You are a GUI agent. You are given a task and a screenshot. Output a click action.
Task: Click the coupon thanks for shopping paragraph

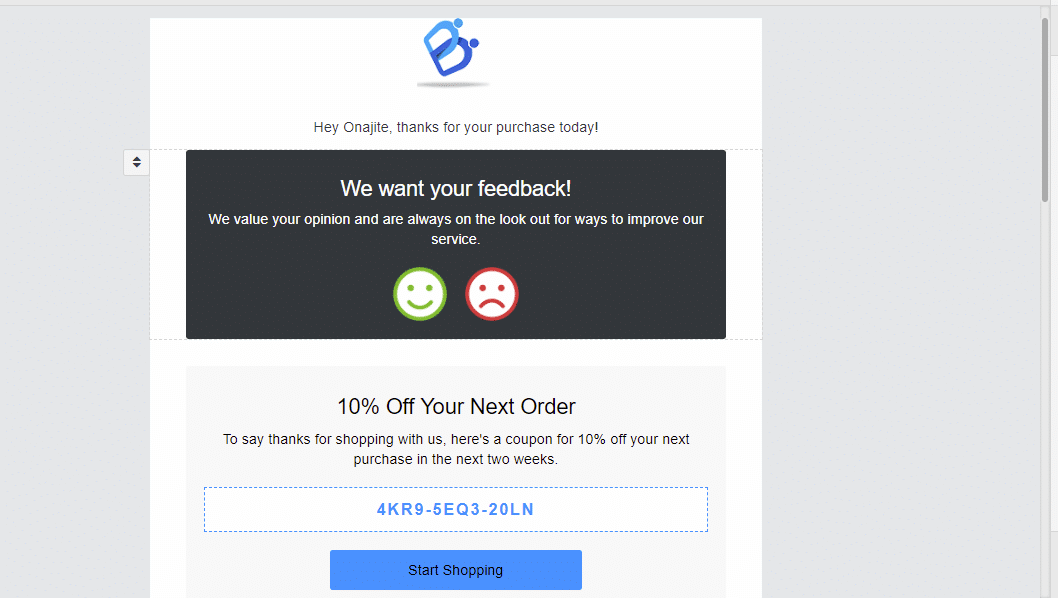(x=455, y=449)
